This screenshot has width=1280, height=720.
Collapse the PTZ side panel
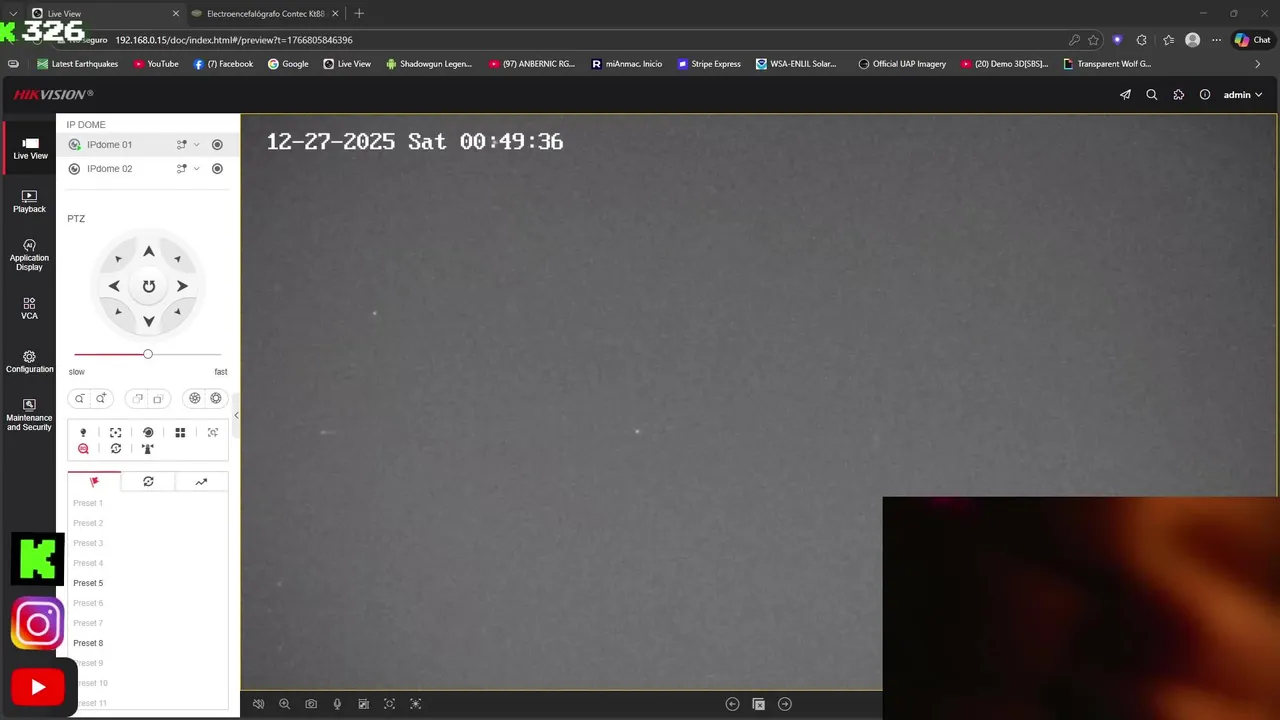pyautogui.click(x=237, y=415)
